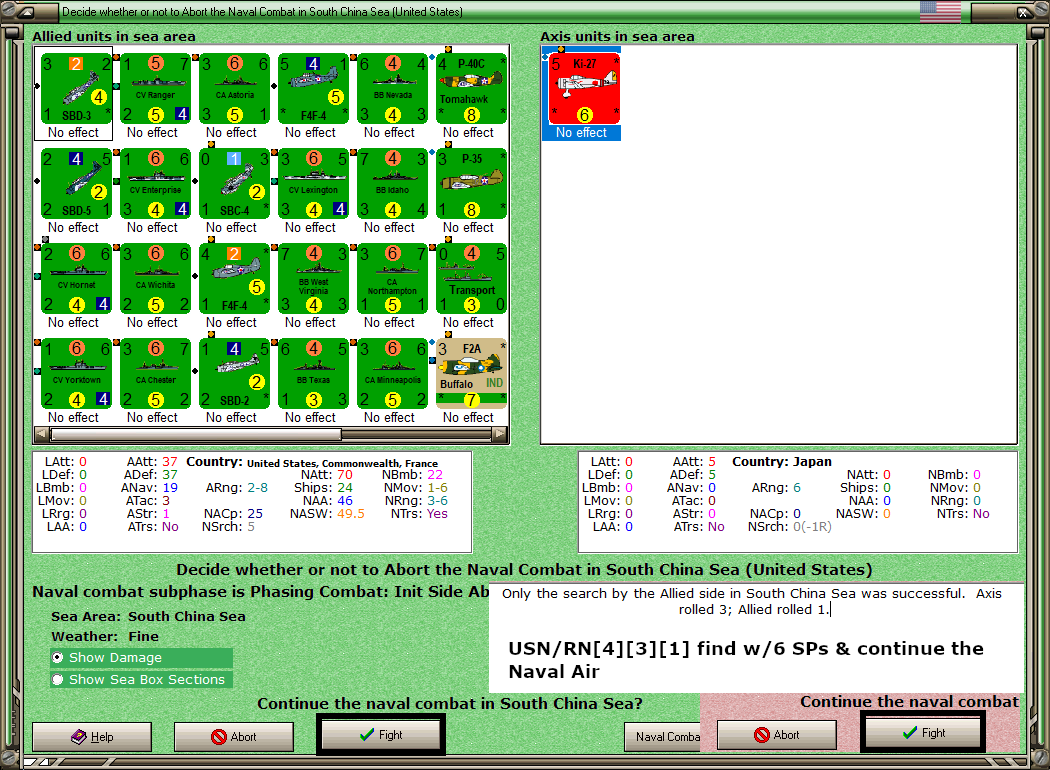Click Abort in the tutorial overlay

pyautogui.click(x=777, y=735)
